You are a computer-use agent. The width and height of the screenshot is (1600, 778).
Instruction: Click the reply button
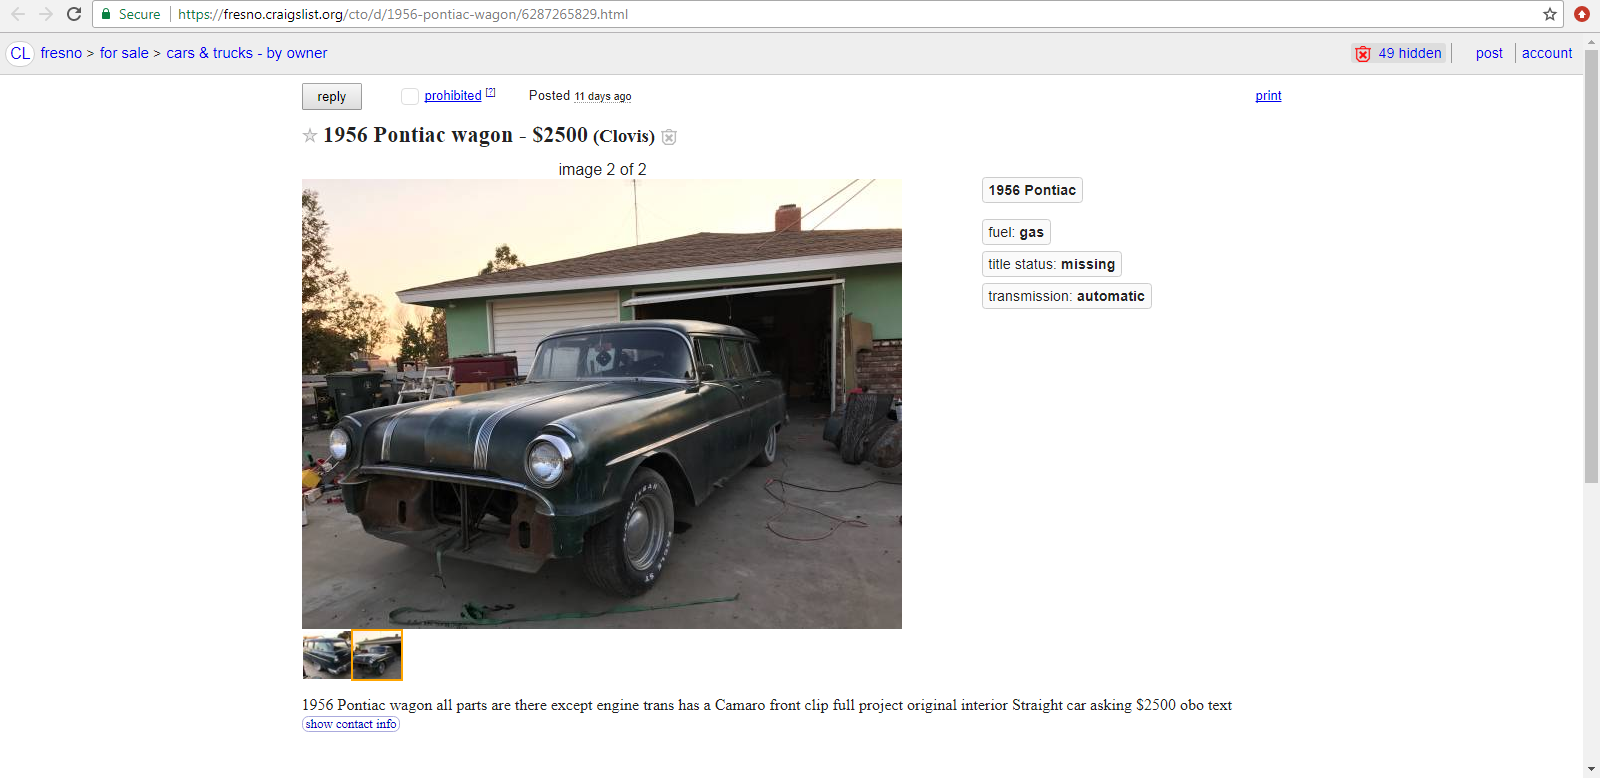(x=332, y=96)
